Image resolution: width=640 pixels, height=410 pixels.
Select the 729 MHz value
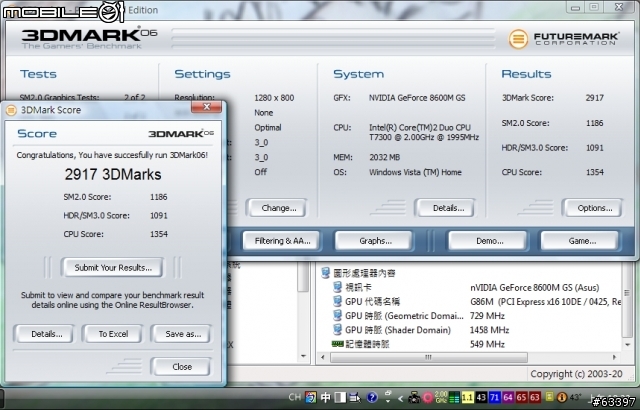tap(487, 316)
